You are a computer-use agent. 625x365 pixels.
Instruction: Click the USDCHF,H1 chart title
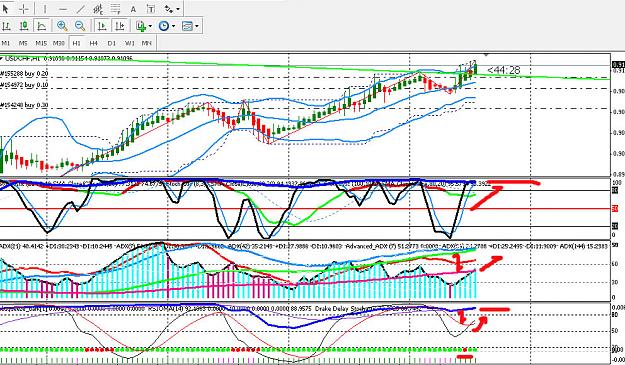point(22,58)
